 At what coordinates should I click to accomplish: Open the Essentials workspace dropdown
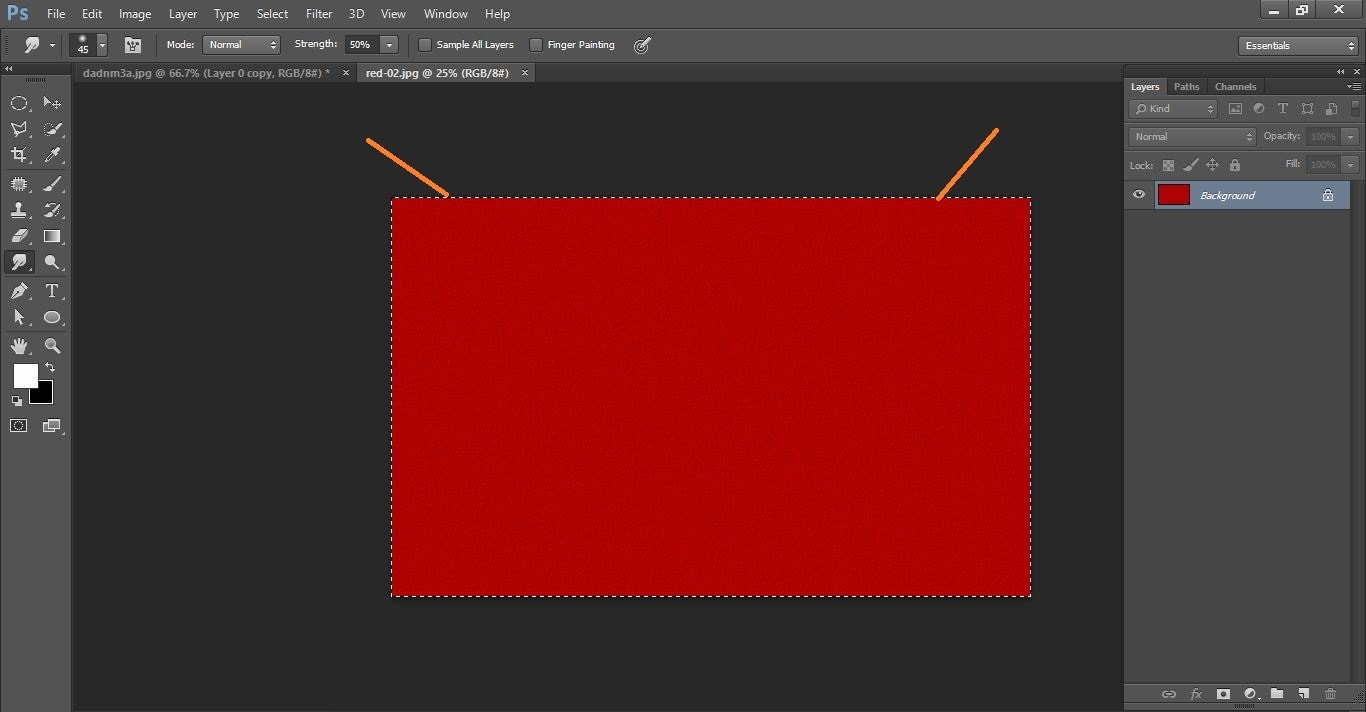(x=1297, y=46)
